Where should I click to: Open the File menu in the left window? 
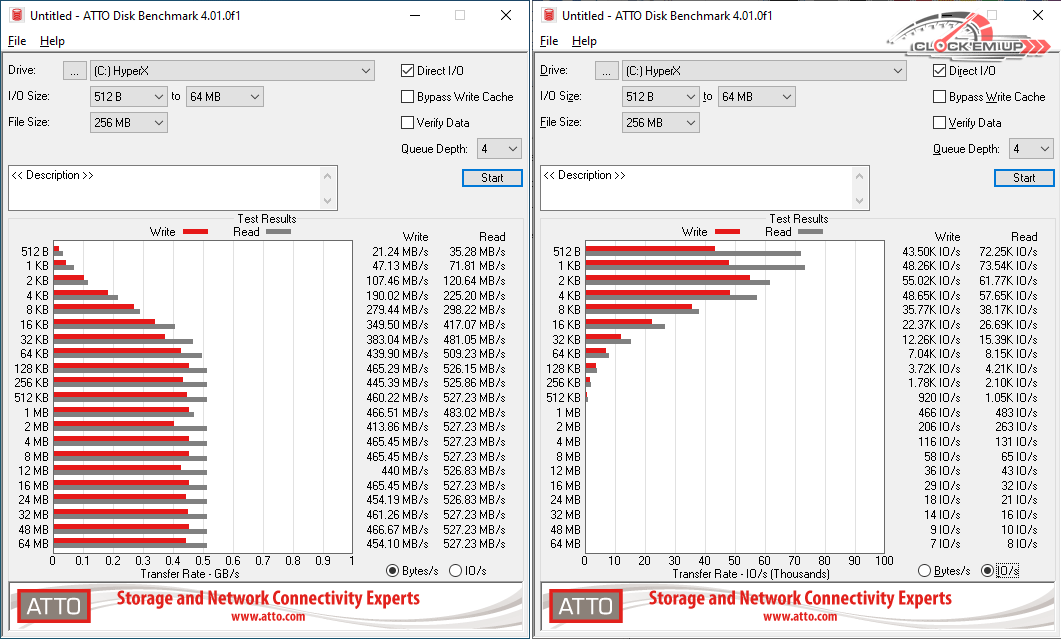coord(17,41)
